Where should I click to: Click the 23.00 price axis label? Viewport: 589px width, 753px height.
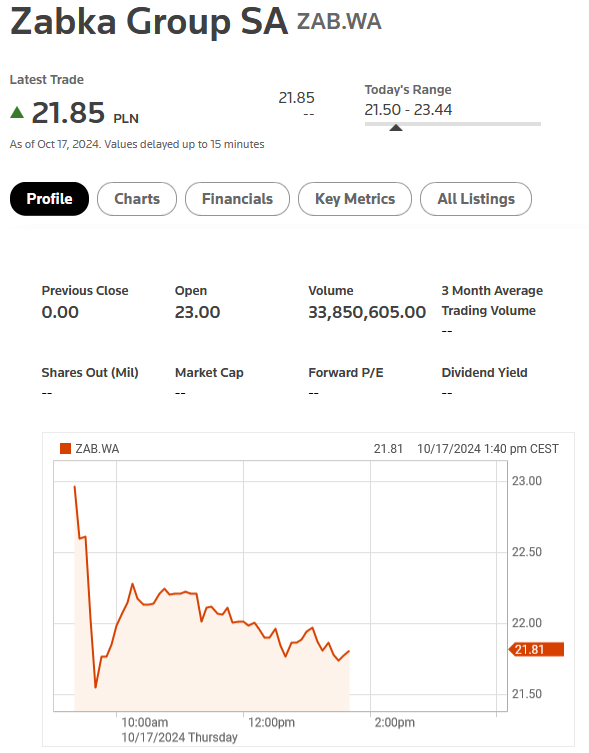pos(527,481)
